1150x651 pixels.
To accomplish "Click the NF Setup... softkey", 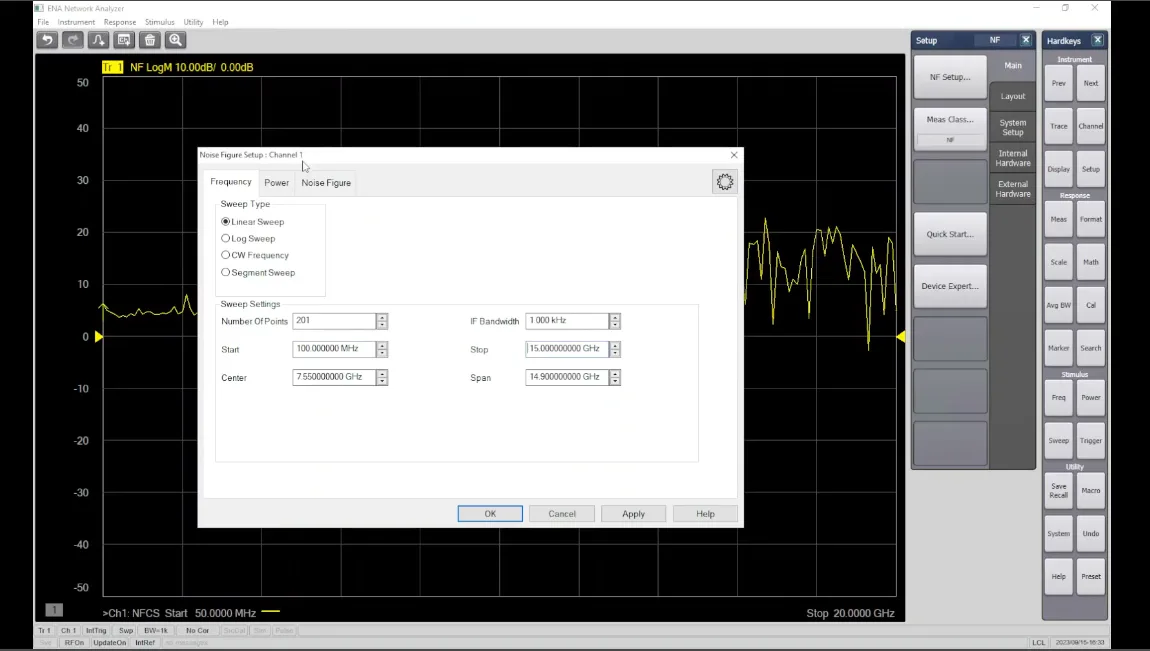I will (x=950, y=77).
